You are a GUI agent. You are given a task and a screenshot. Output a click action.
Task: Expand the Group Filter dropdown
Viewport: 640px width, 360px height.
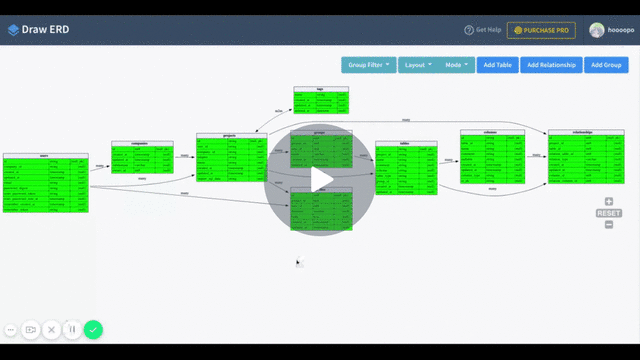[369, 65]
